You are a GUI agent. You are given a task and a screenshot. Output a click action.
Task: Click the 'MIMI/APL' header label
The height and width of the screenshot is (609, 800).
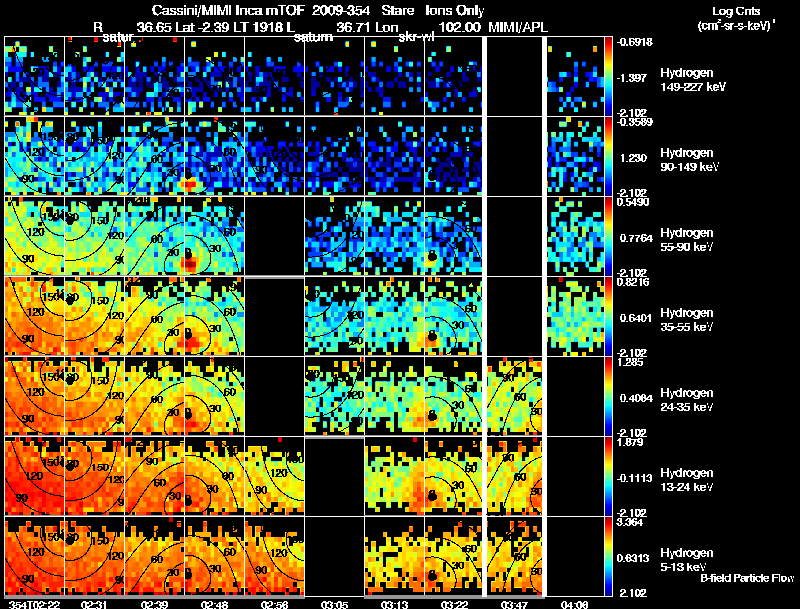pyautogui.click(x=518, y=27)
